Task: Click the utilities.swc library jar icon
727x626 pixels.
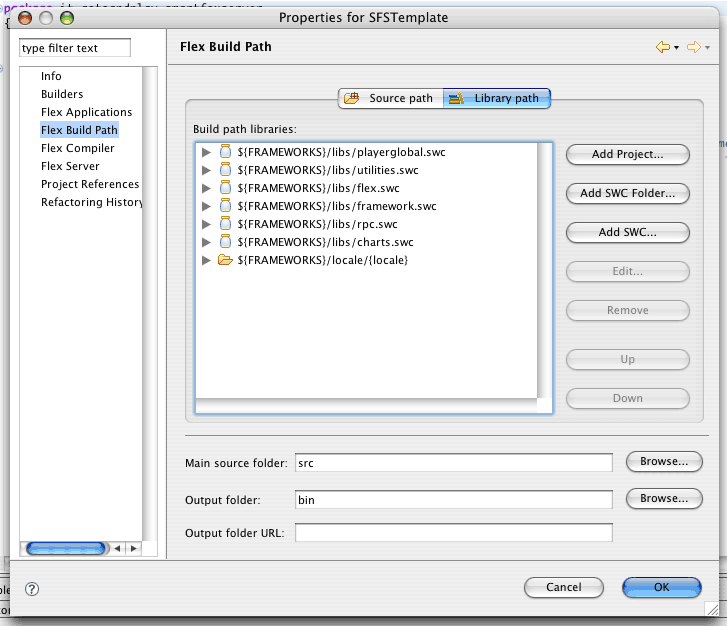Action: pos(225,170)
